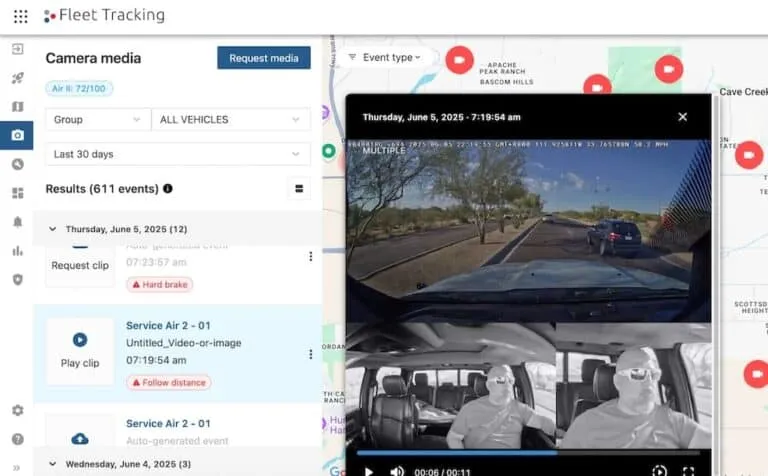Click the 07:19:54 am timestamp
This screenshot has height=476, width=768.
[x=156, y=360]
